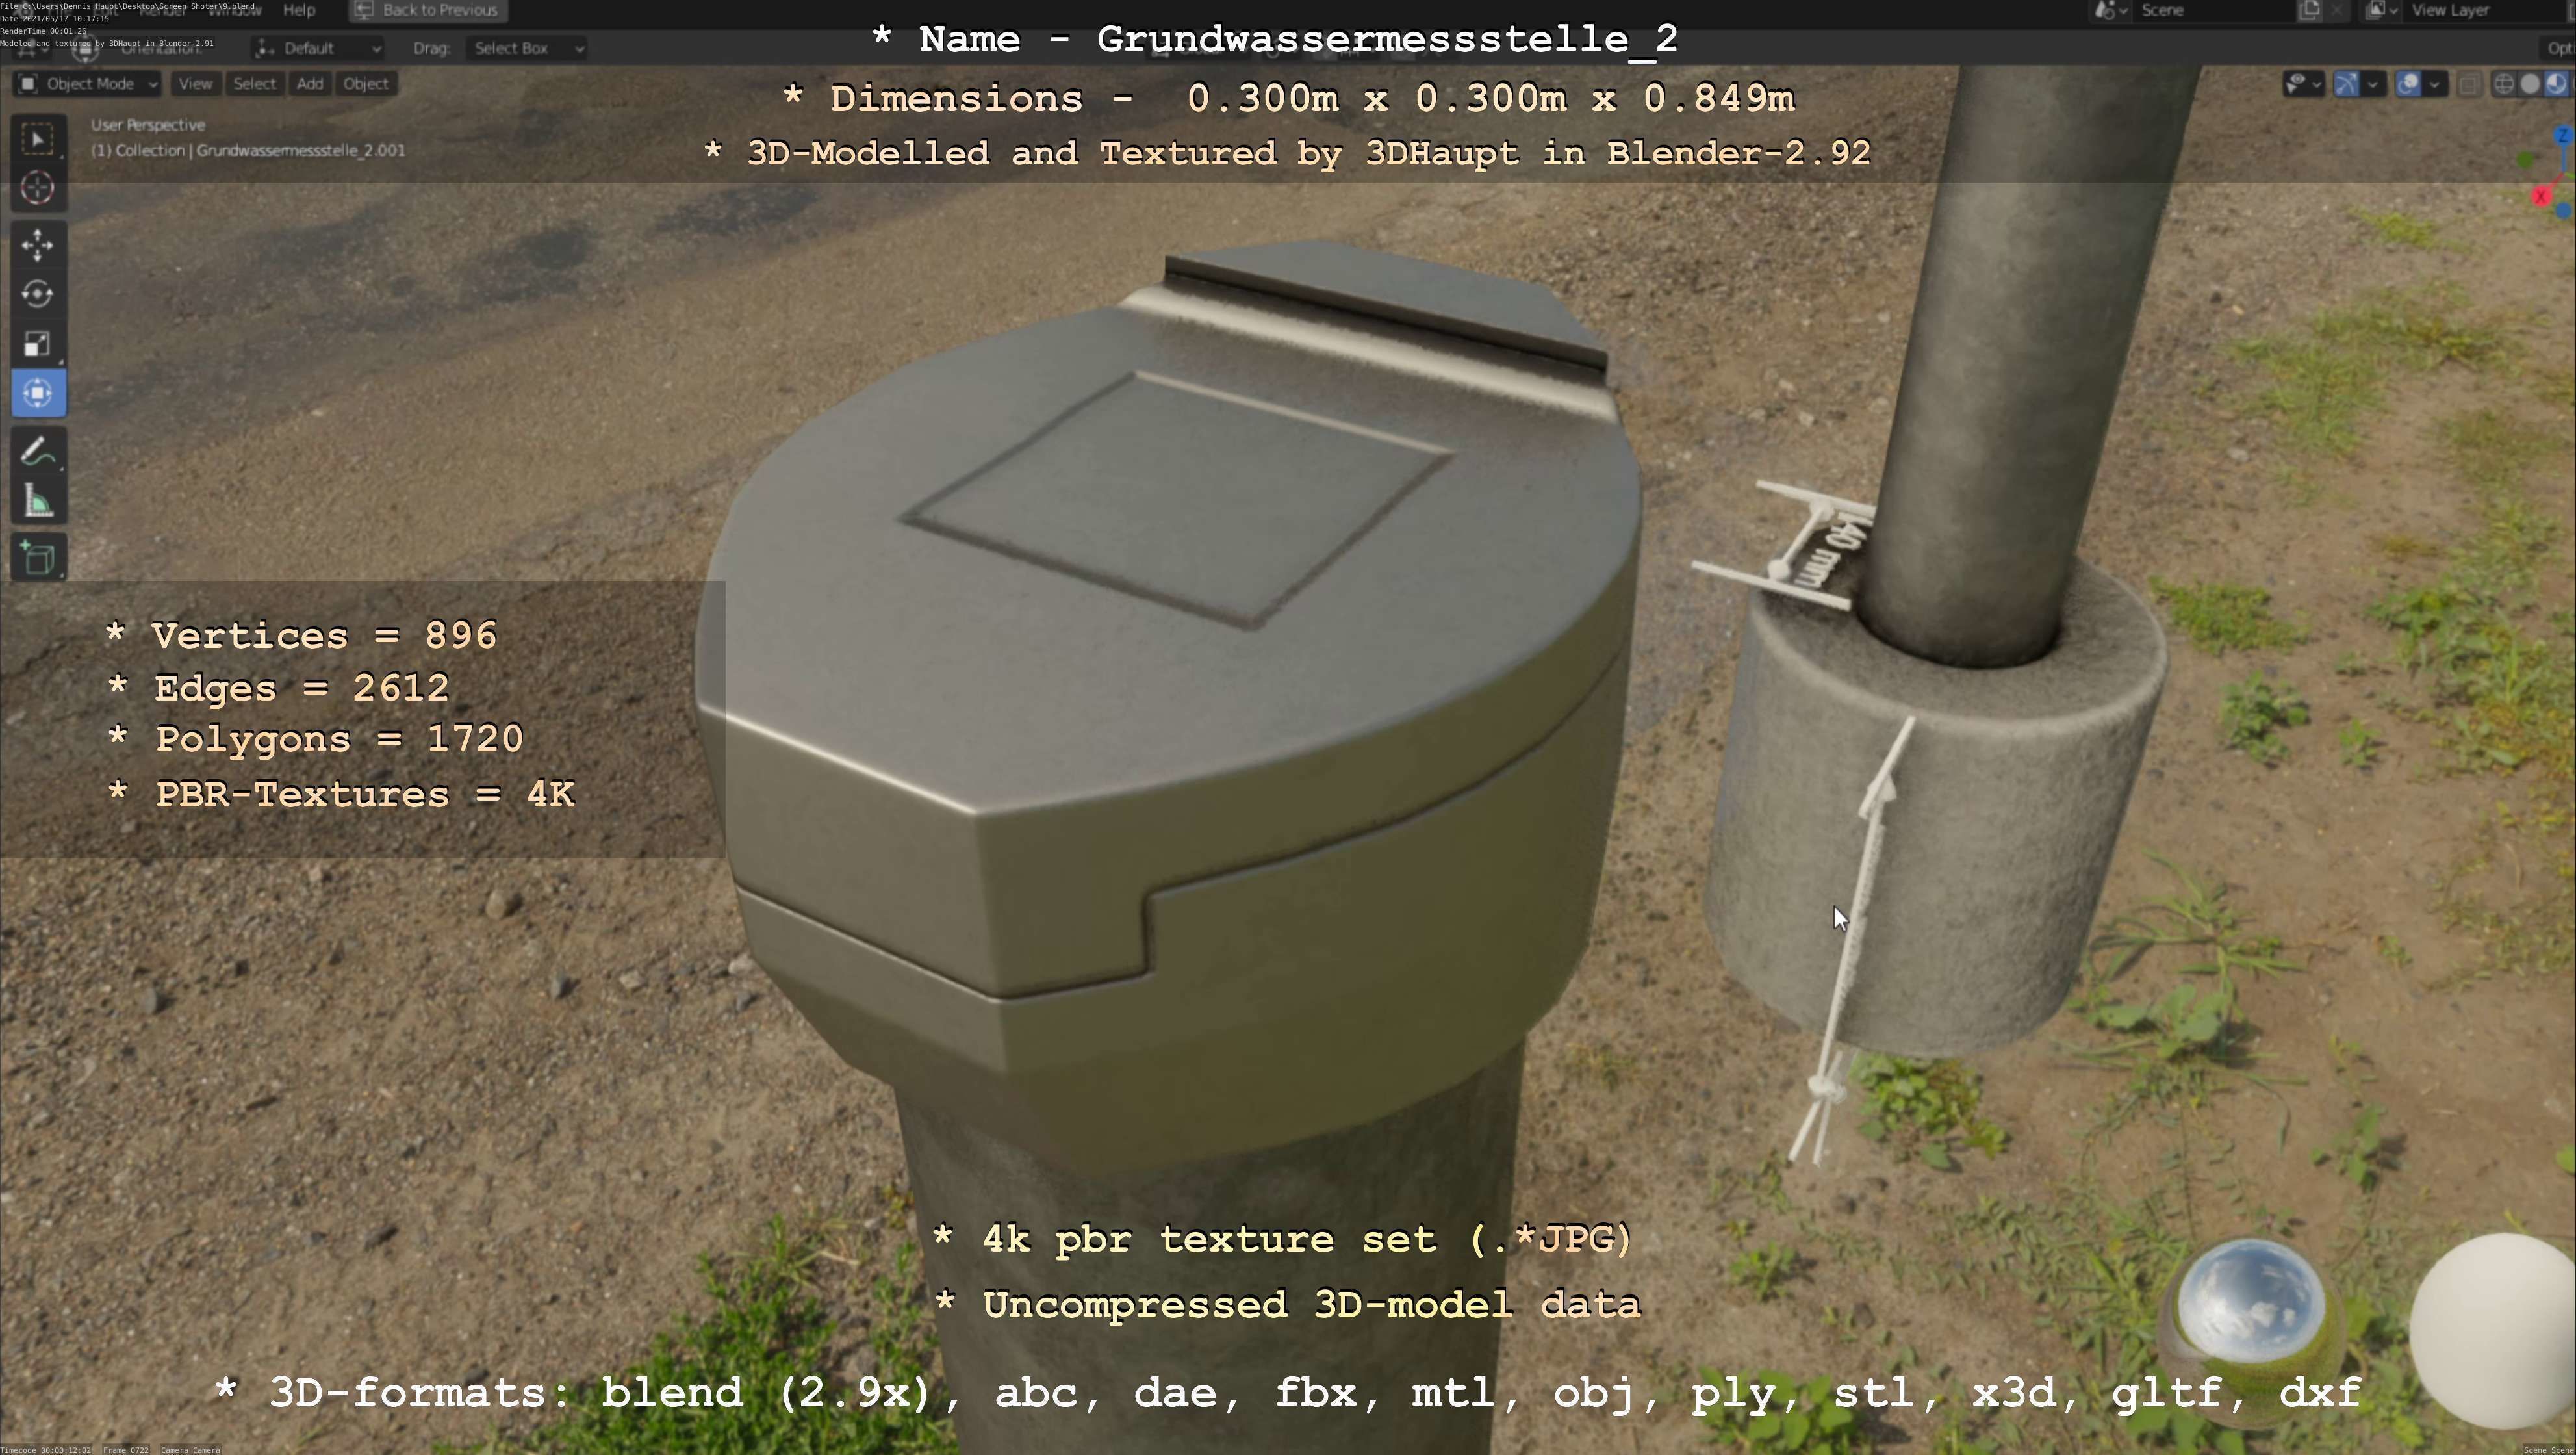This screenshot has width=2576, height=1455.
Task: Toggle viewport overlays display
Action: coord(2408,84)
